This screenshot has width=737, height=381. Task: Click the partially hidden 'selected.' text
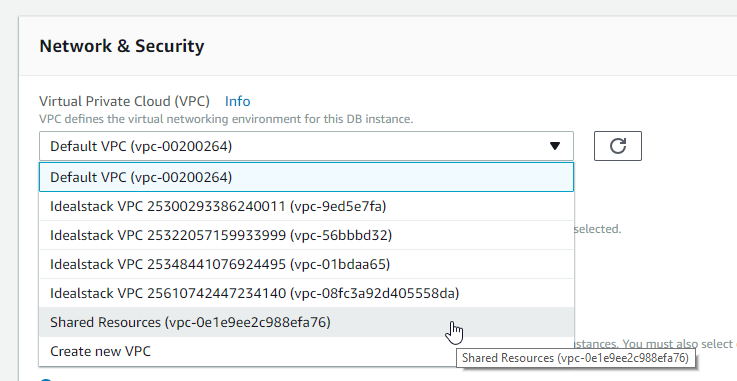[598, 229]
